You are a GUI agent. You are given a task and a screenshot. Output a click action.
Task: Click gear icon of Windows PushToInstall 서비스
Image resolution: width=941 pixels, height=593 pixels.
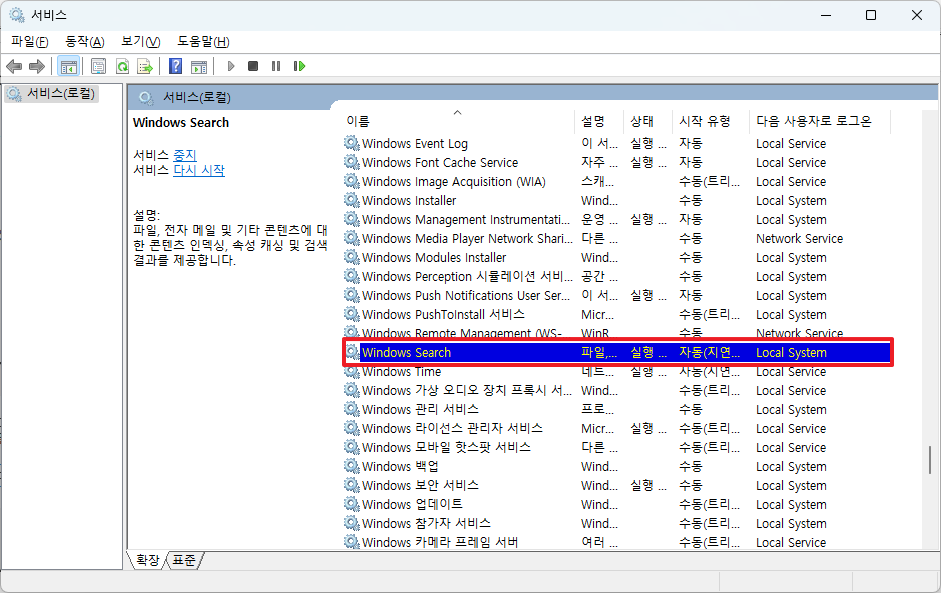tap(351, 314)
